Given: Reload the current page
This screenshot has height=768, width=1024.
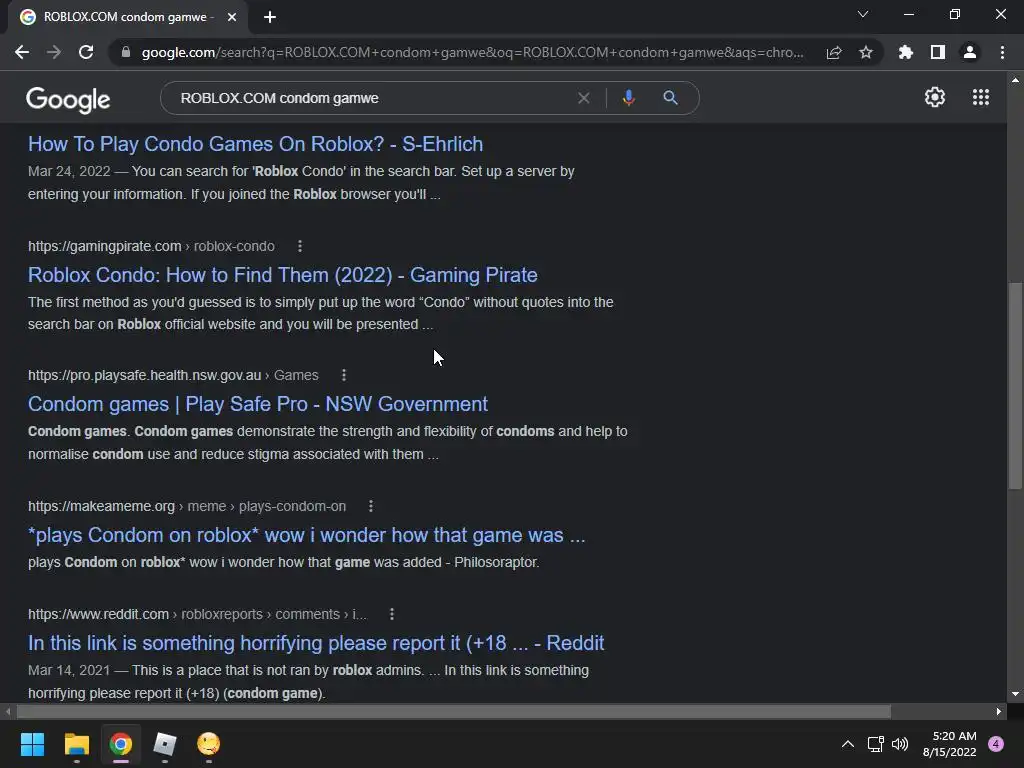Looking at the screenshot, I should (x=86, y=52).
